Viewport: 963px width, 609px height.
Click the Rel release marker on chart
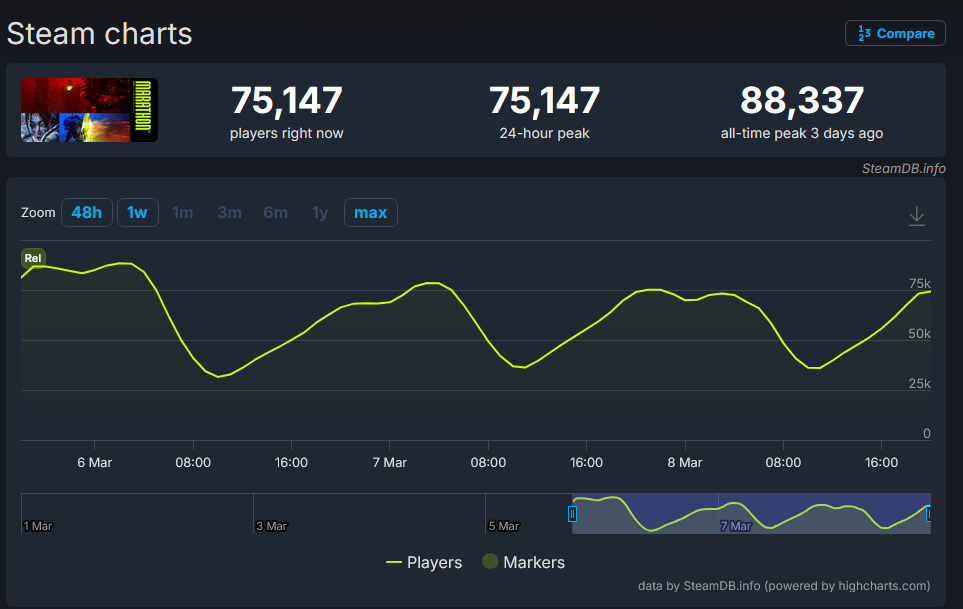point(33,258)
